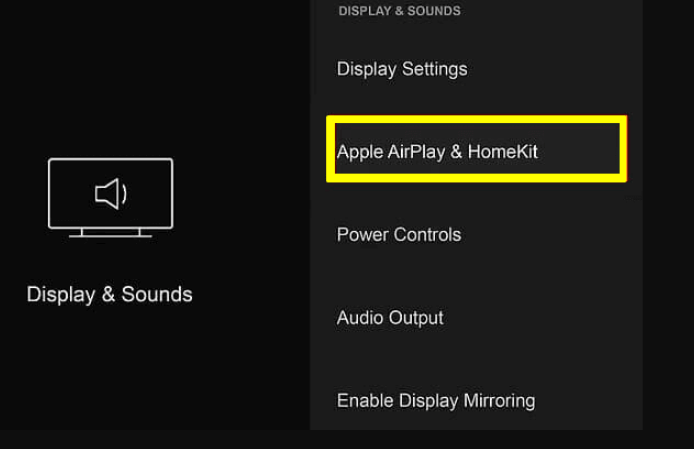Image resolution: width=694 pixels, height=449 pixels.
Task: Click the TV icon's stand base
Action: pyautogui.click(x=110, y=235)
